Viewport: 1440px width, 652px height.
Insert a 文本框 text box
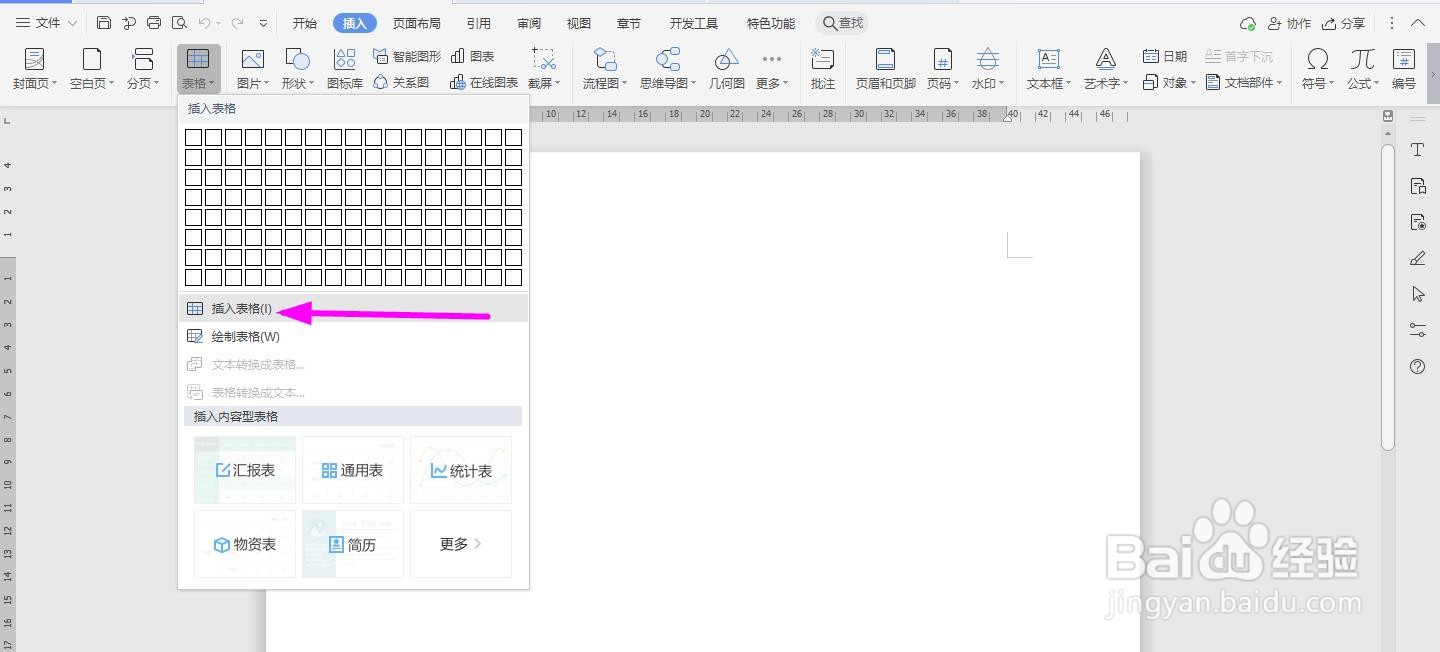1046,68
